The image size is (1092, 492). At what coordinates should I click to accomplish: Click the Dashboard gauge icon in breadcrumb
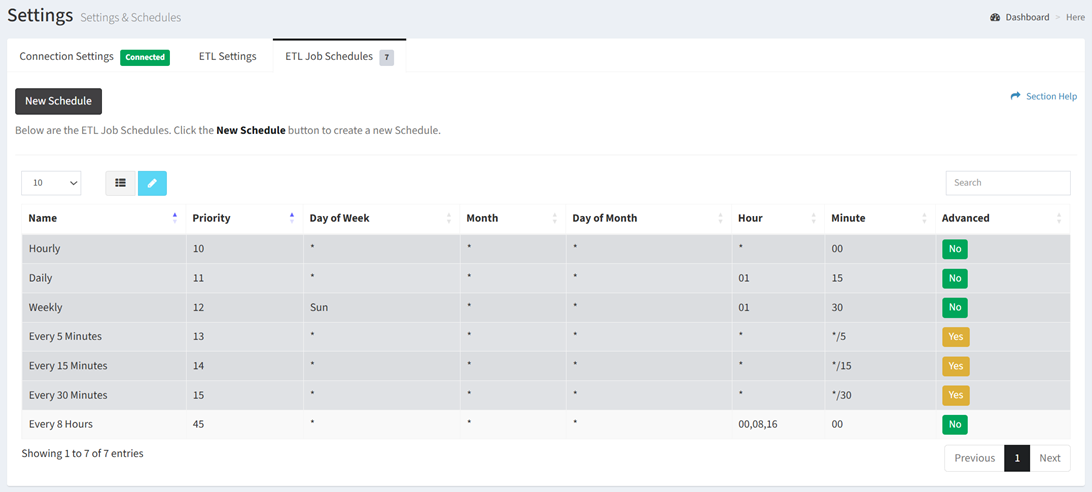click(x=995, y=17)
